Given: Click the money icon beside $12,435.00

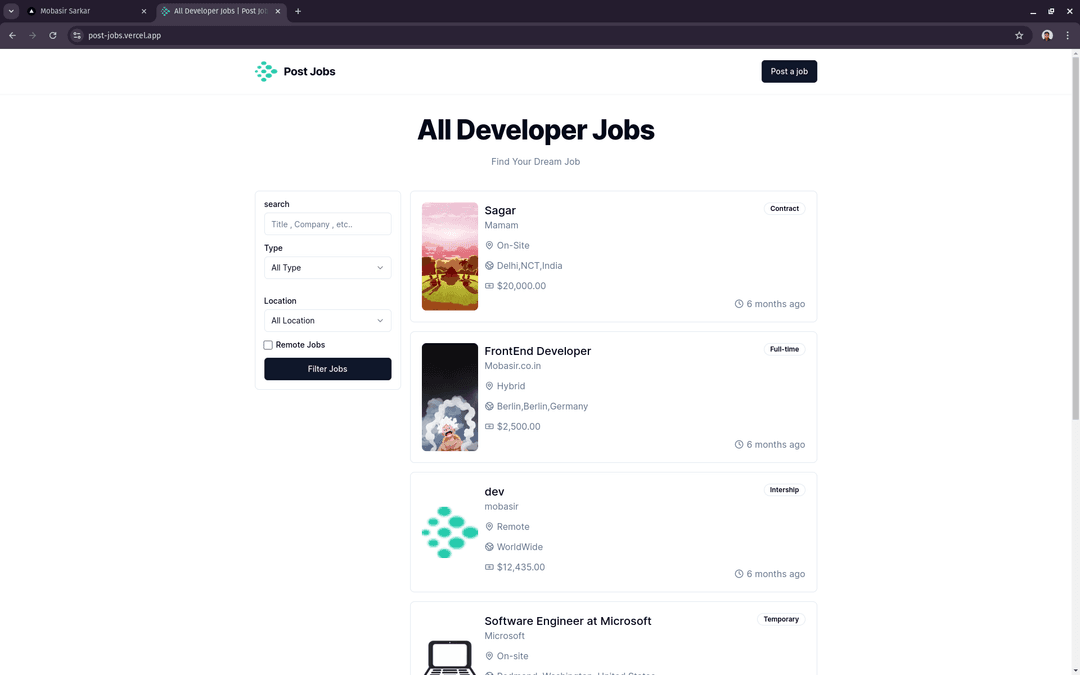Looking at the screenshot, I should click(489, 567).
